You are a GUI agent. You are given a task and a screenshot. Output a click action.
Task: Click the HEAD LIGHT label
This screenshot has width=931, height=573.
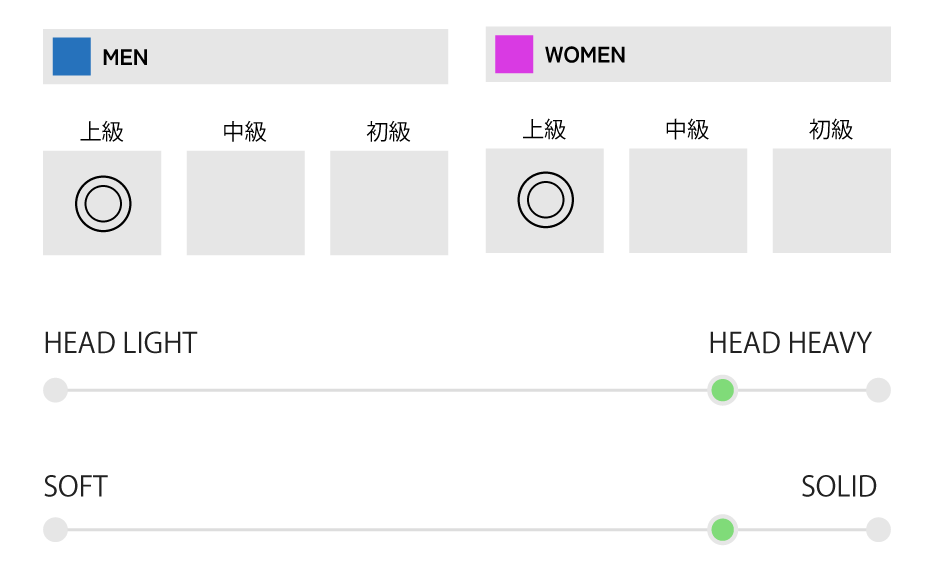click(x=120, y=344)
